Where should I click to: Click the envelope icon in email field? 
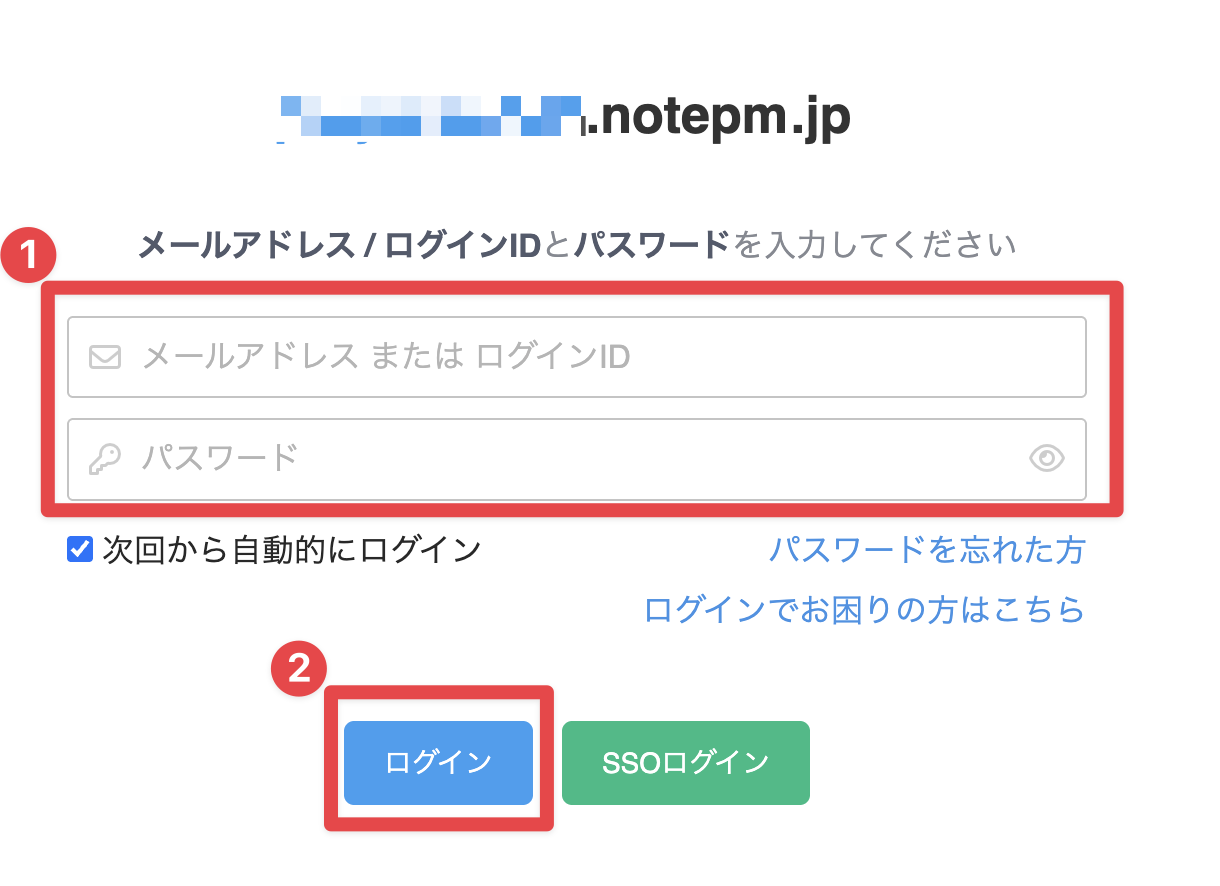click(105, 357)
